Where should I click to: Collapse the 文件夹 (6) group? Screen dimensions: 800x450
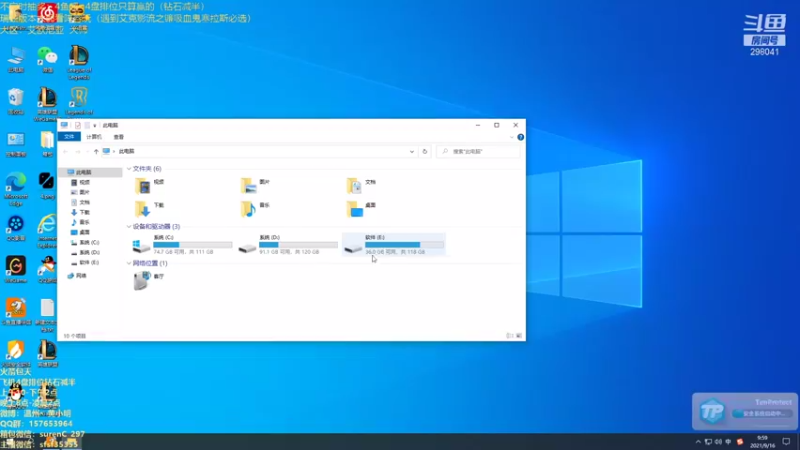[129, 168]
